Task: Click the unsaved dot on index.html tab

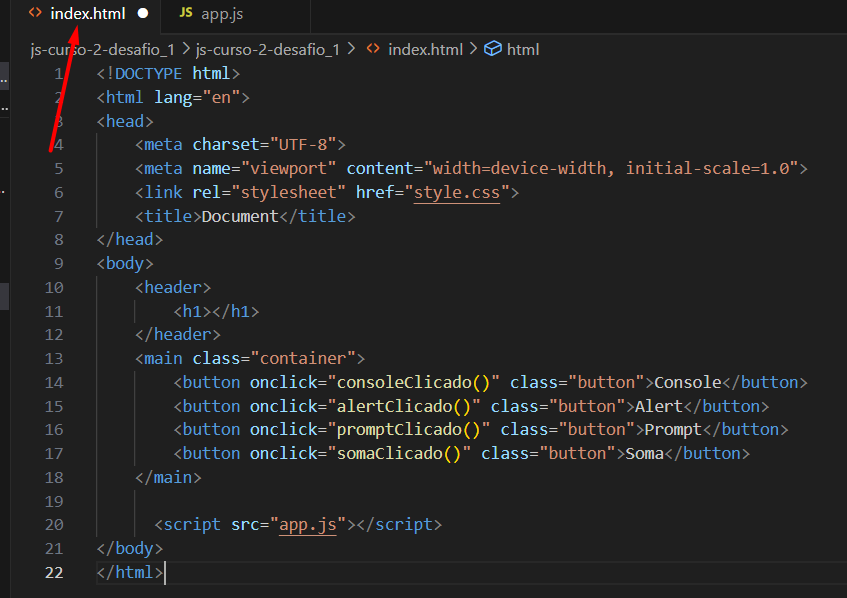Action: point(143,14)
